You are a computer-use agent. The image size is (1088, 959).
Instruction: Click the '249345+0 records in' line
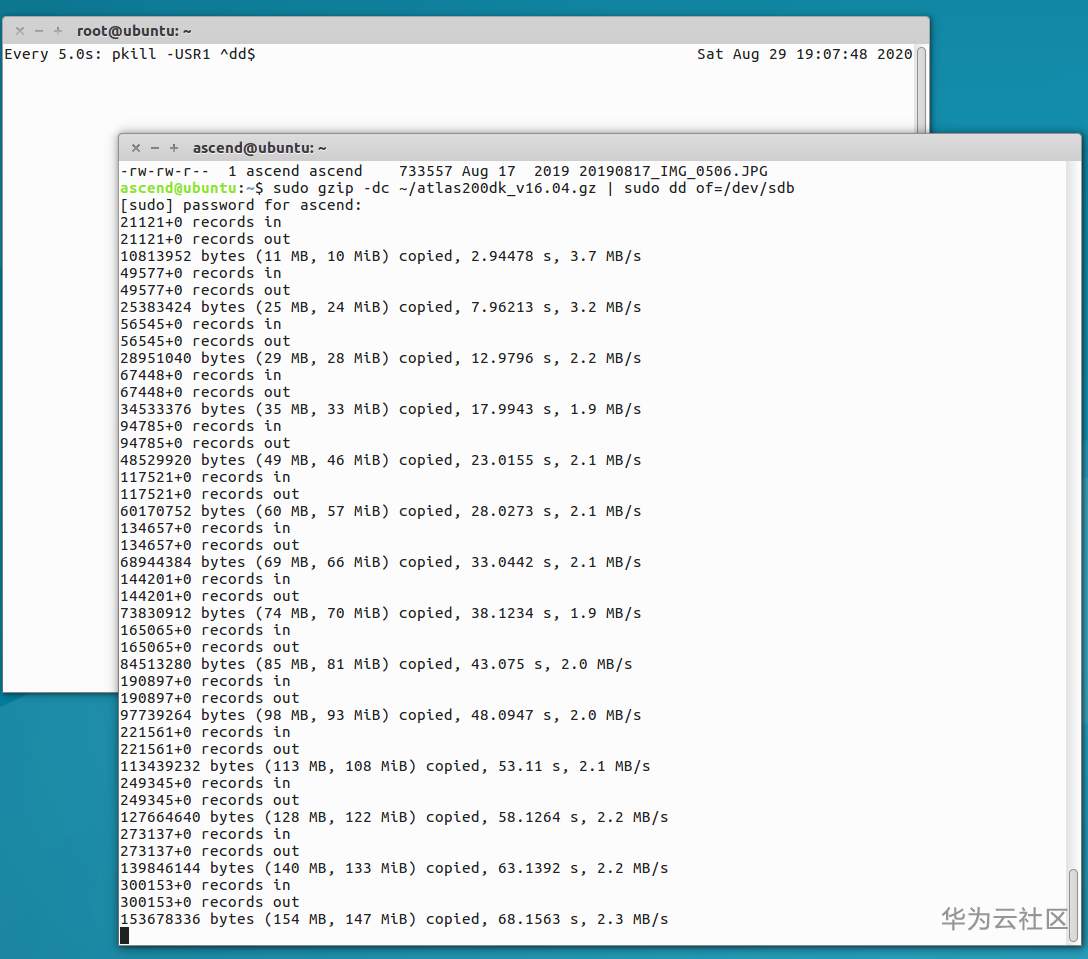click(205, 783)
